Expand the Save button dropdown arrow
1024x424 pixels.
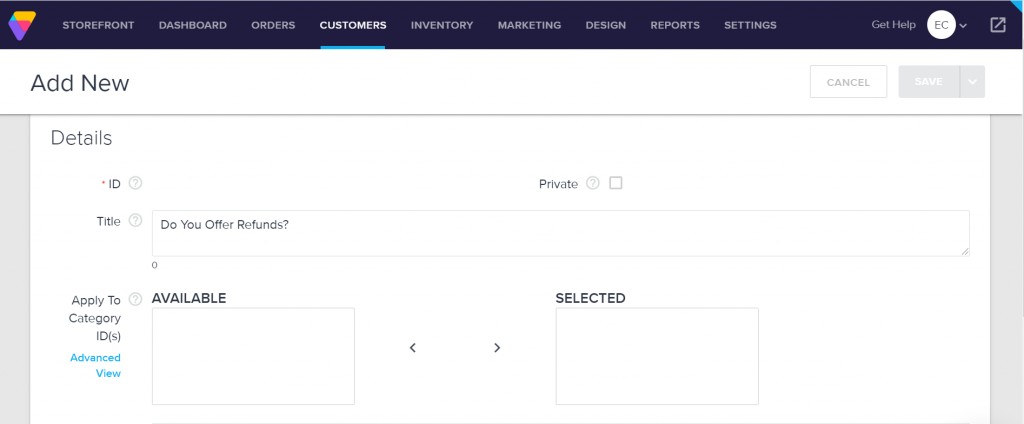tap(972, 82)
